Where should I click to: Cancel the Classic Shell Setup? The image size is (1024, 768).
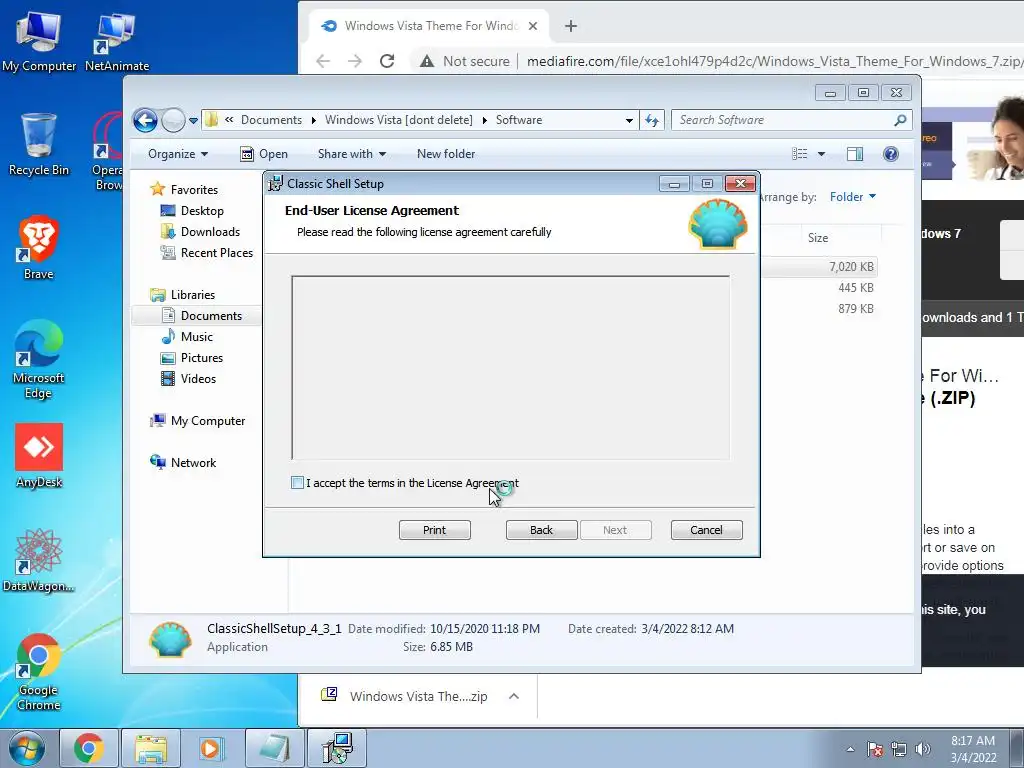tap(707, 530)
